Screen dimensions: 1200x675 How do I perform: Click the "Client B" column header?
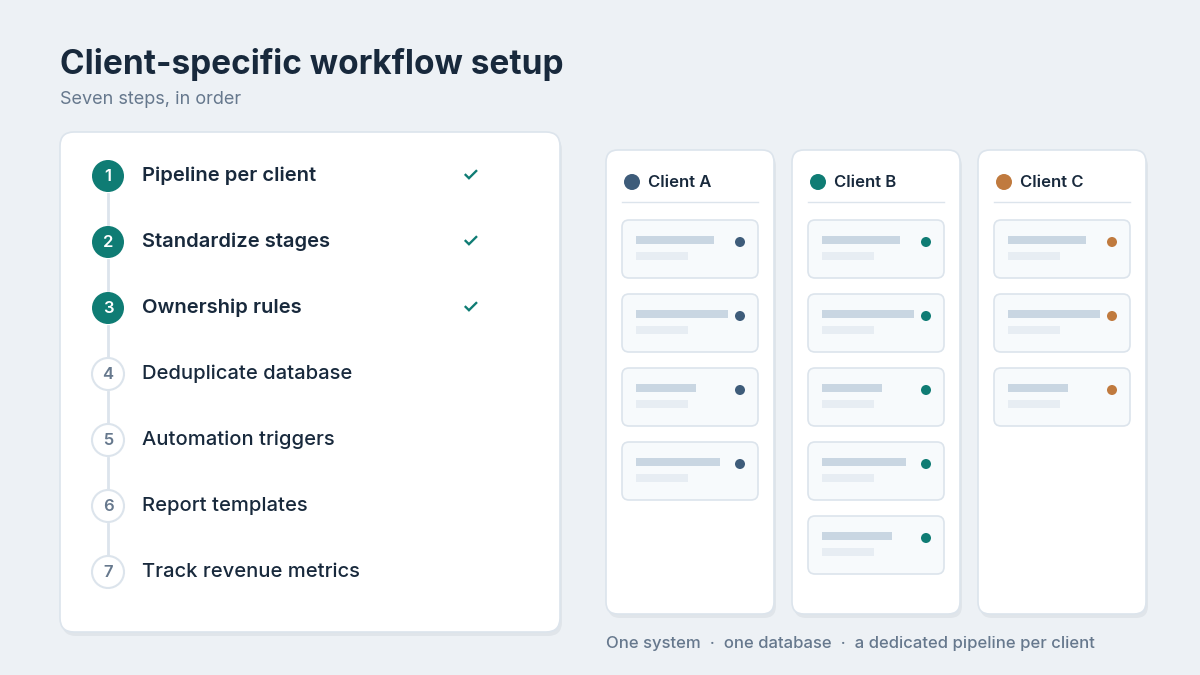pos(865,182)
